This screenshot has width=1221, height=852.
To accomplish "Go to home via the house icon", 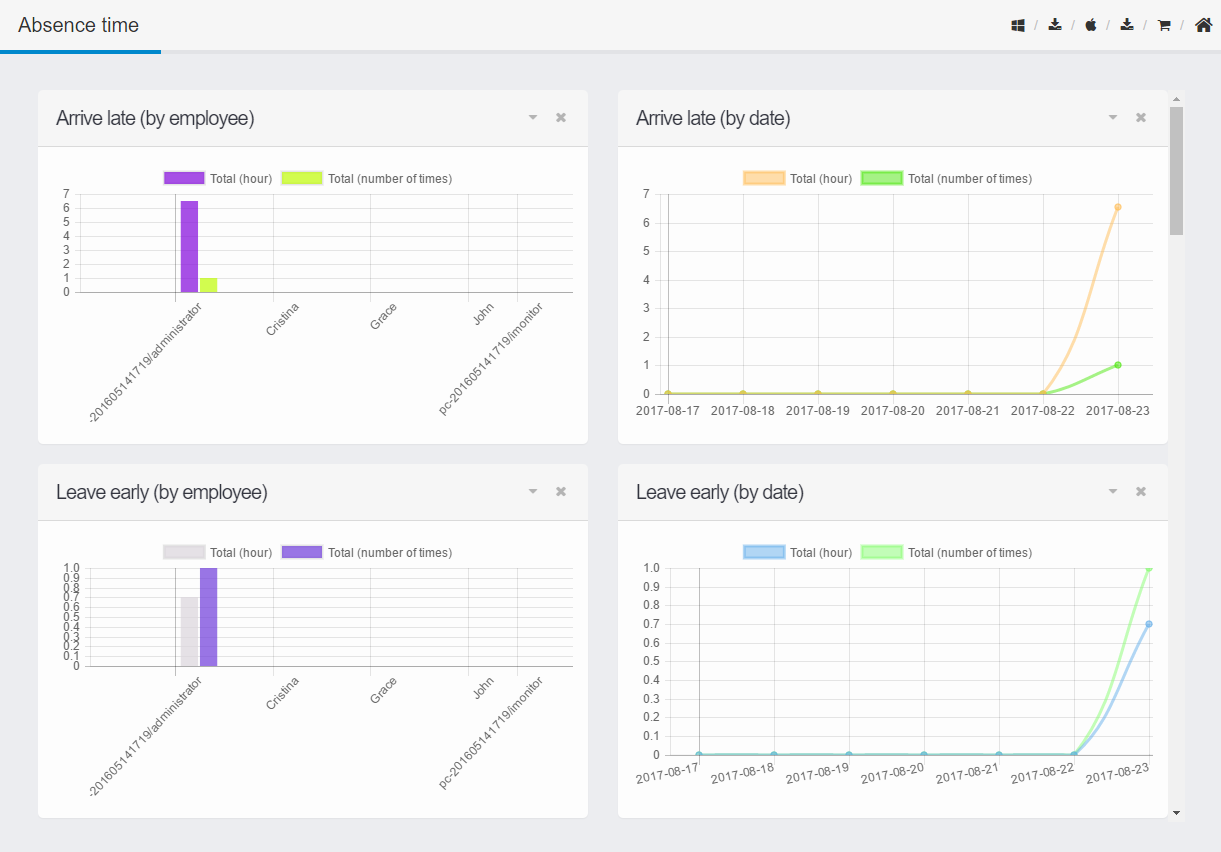I will [1203, 26].
